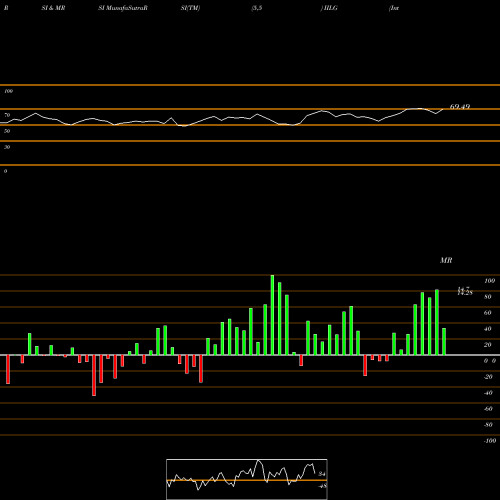Select the MR axis label -40
This screenshot has height=500, width=500.
coord(488,393)
